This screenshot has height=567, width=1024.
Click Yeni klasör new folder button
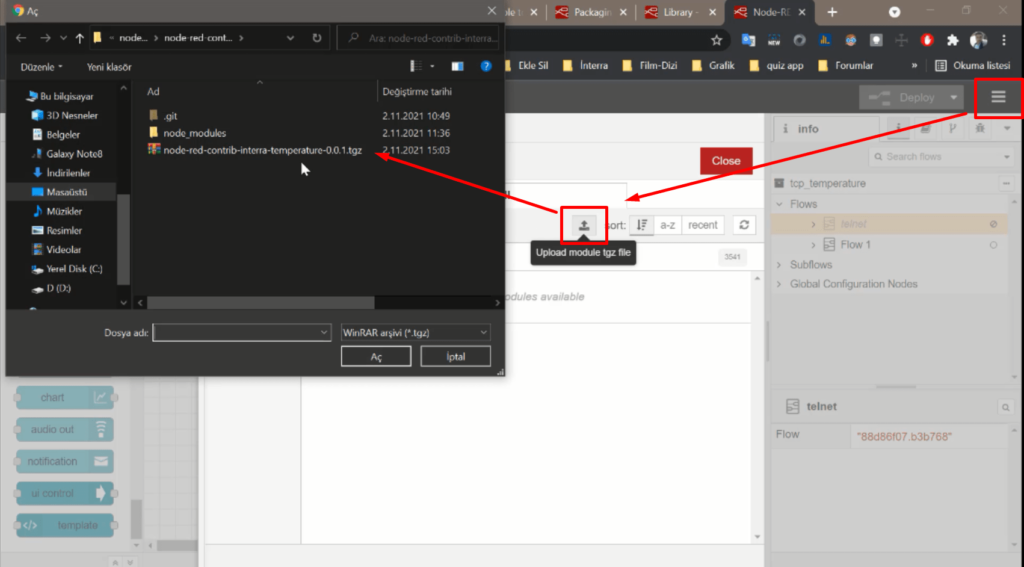109,67
